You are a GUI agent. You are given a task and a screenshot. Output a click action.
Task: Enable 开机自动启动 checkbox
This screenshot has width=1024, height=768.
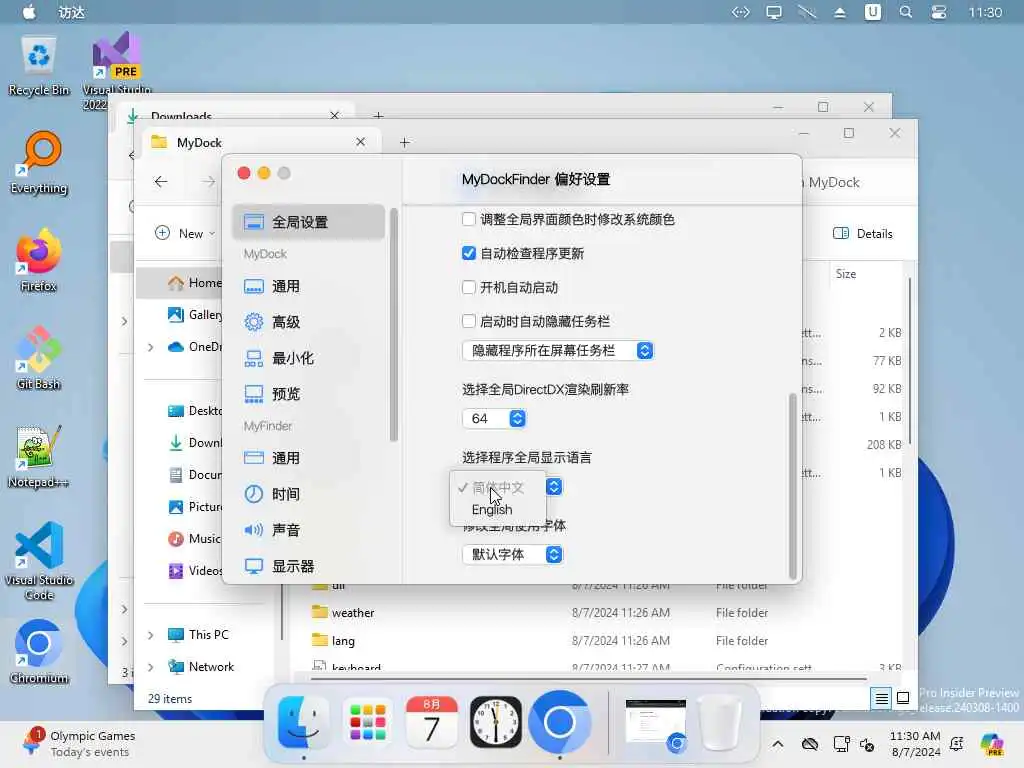[468, 287]
